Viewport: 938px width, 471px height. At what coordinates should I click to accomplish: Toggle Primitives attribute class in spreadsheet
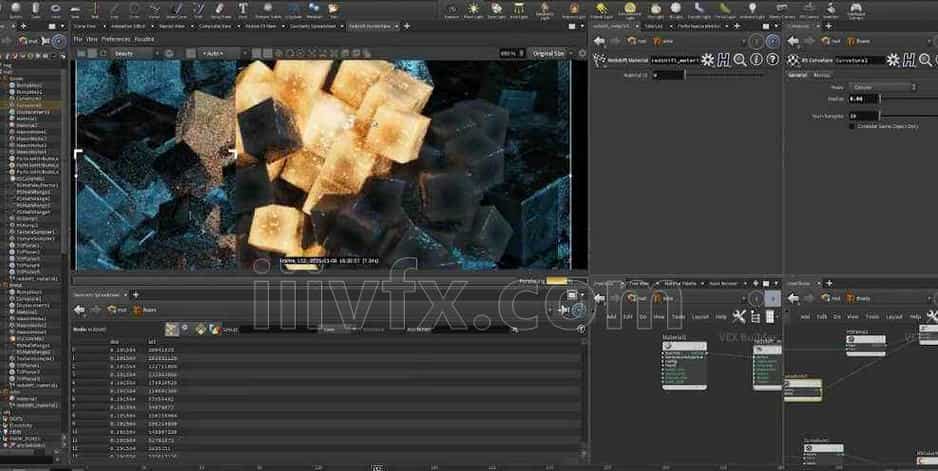click(200, 329)
